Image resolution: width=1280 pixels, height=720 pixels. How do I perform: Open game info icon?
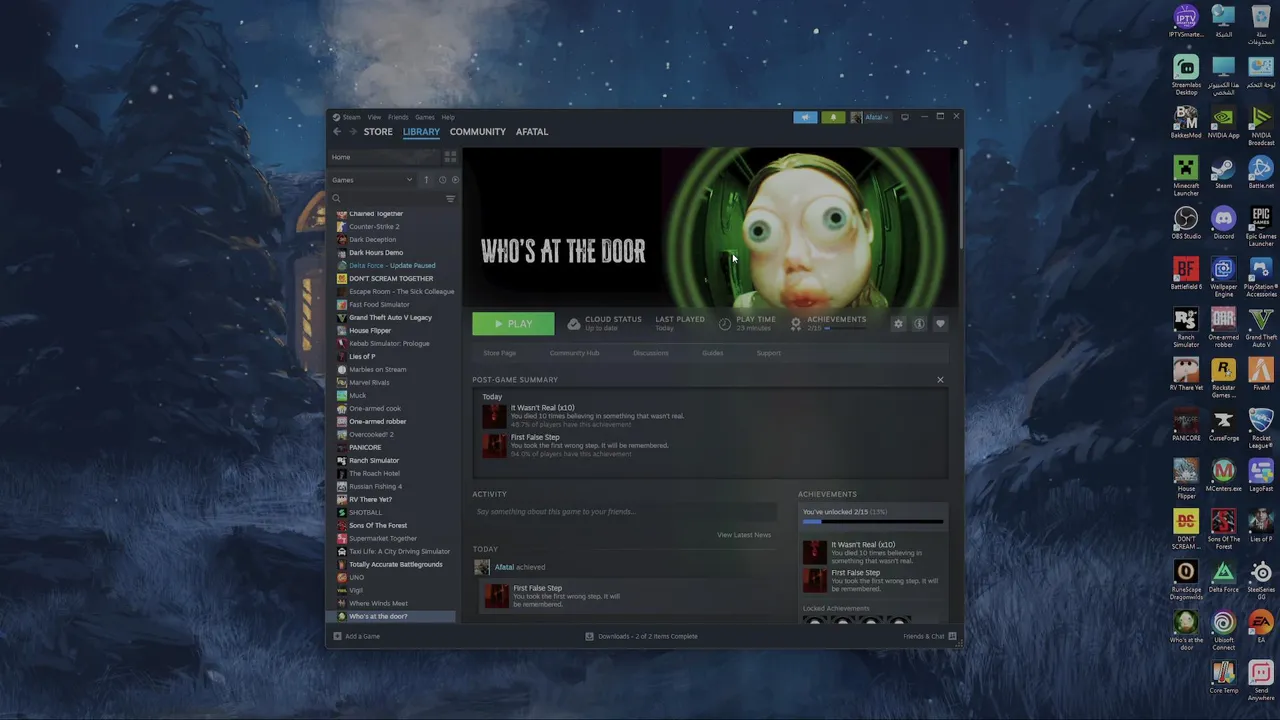point(919,324)
